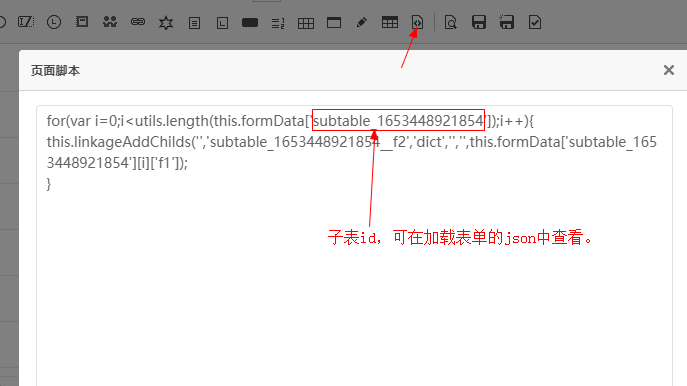Click the notebook frame icon beside the clock

tap(82, 21)
